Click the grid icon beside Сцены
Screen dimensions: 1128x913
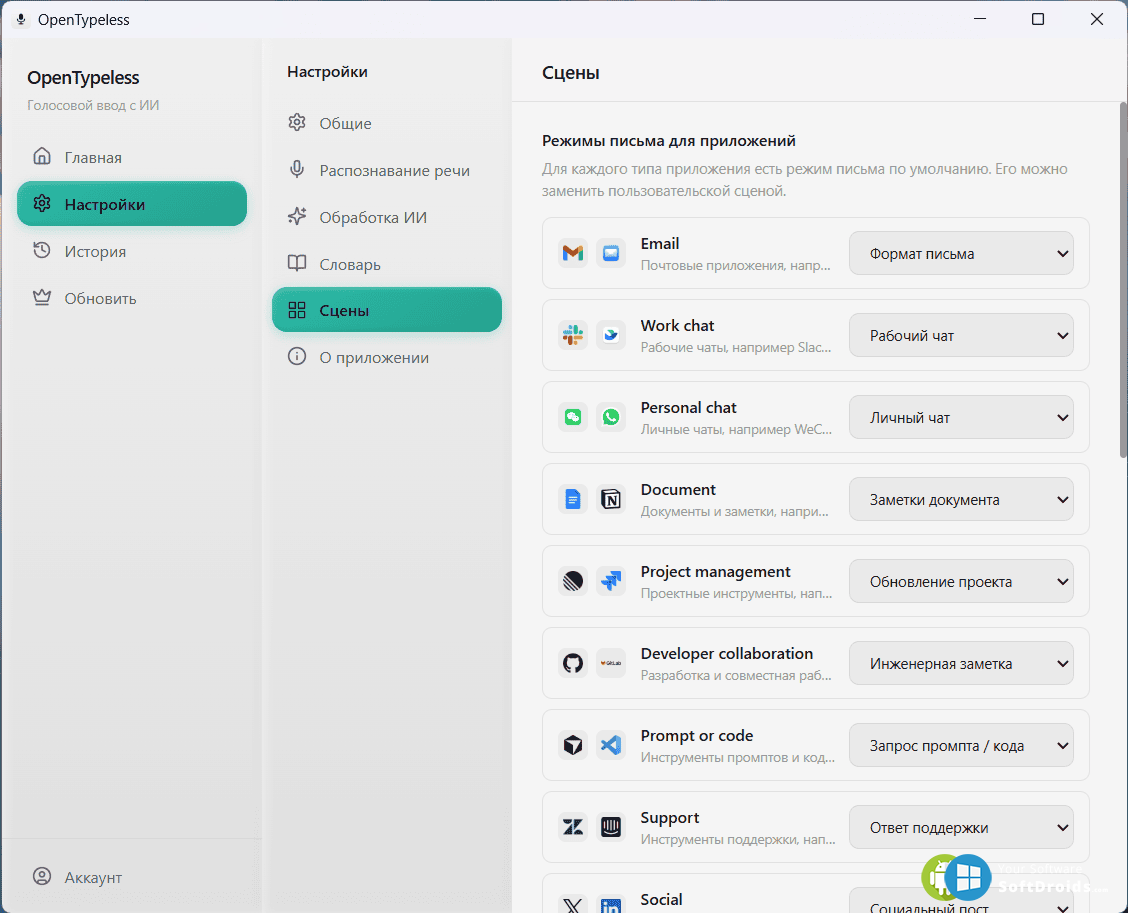(296, 310)
